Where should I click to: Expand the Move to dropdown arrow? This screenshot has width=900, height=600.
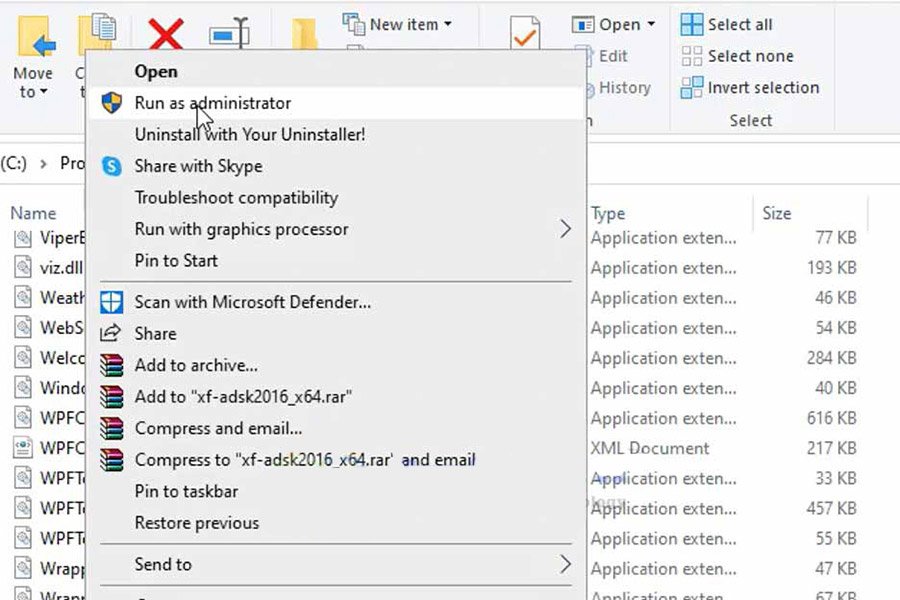(44, 92)
